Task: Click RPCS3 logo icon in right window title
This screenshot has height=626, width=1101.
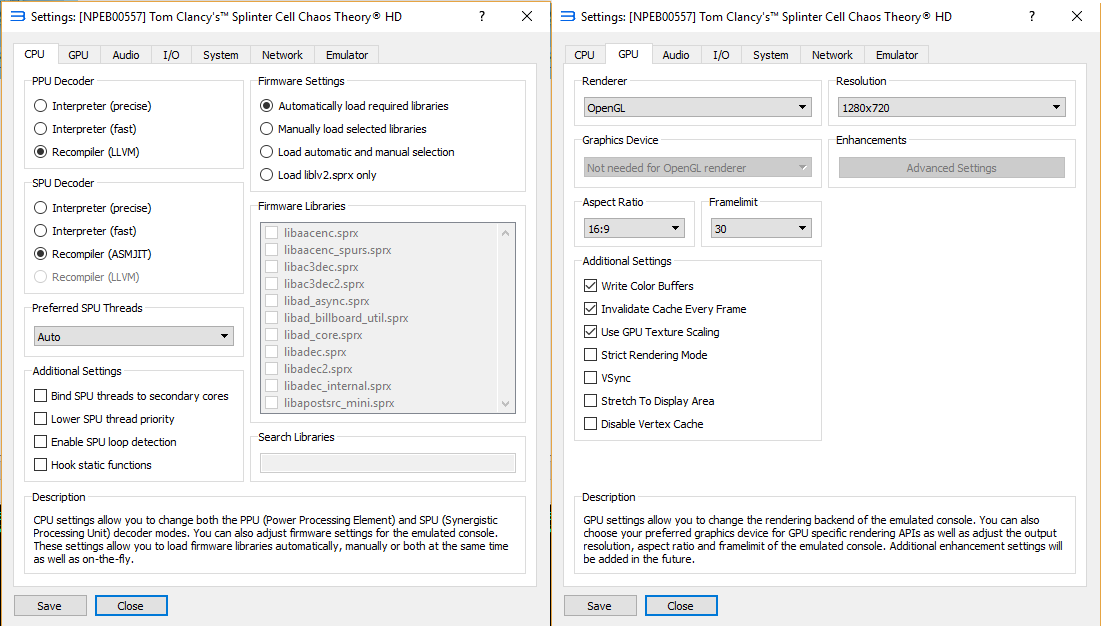Action: click(567, 16)
